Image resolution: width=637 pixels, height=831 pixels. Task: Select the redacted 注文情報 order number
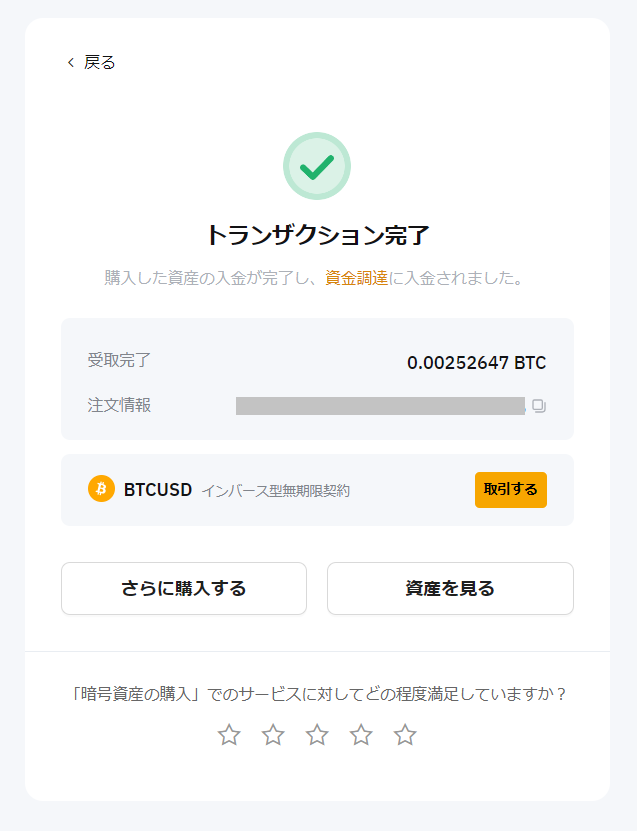pos(380,406)
